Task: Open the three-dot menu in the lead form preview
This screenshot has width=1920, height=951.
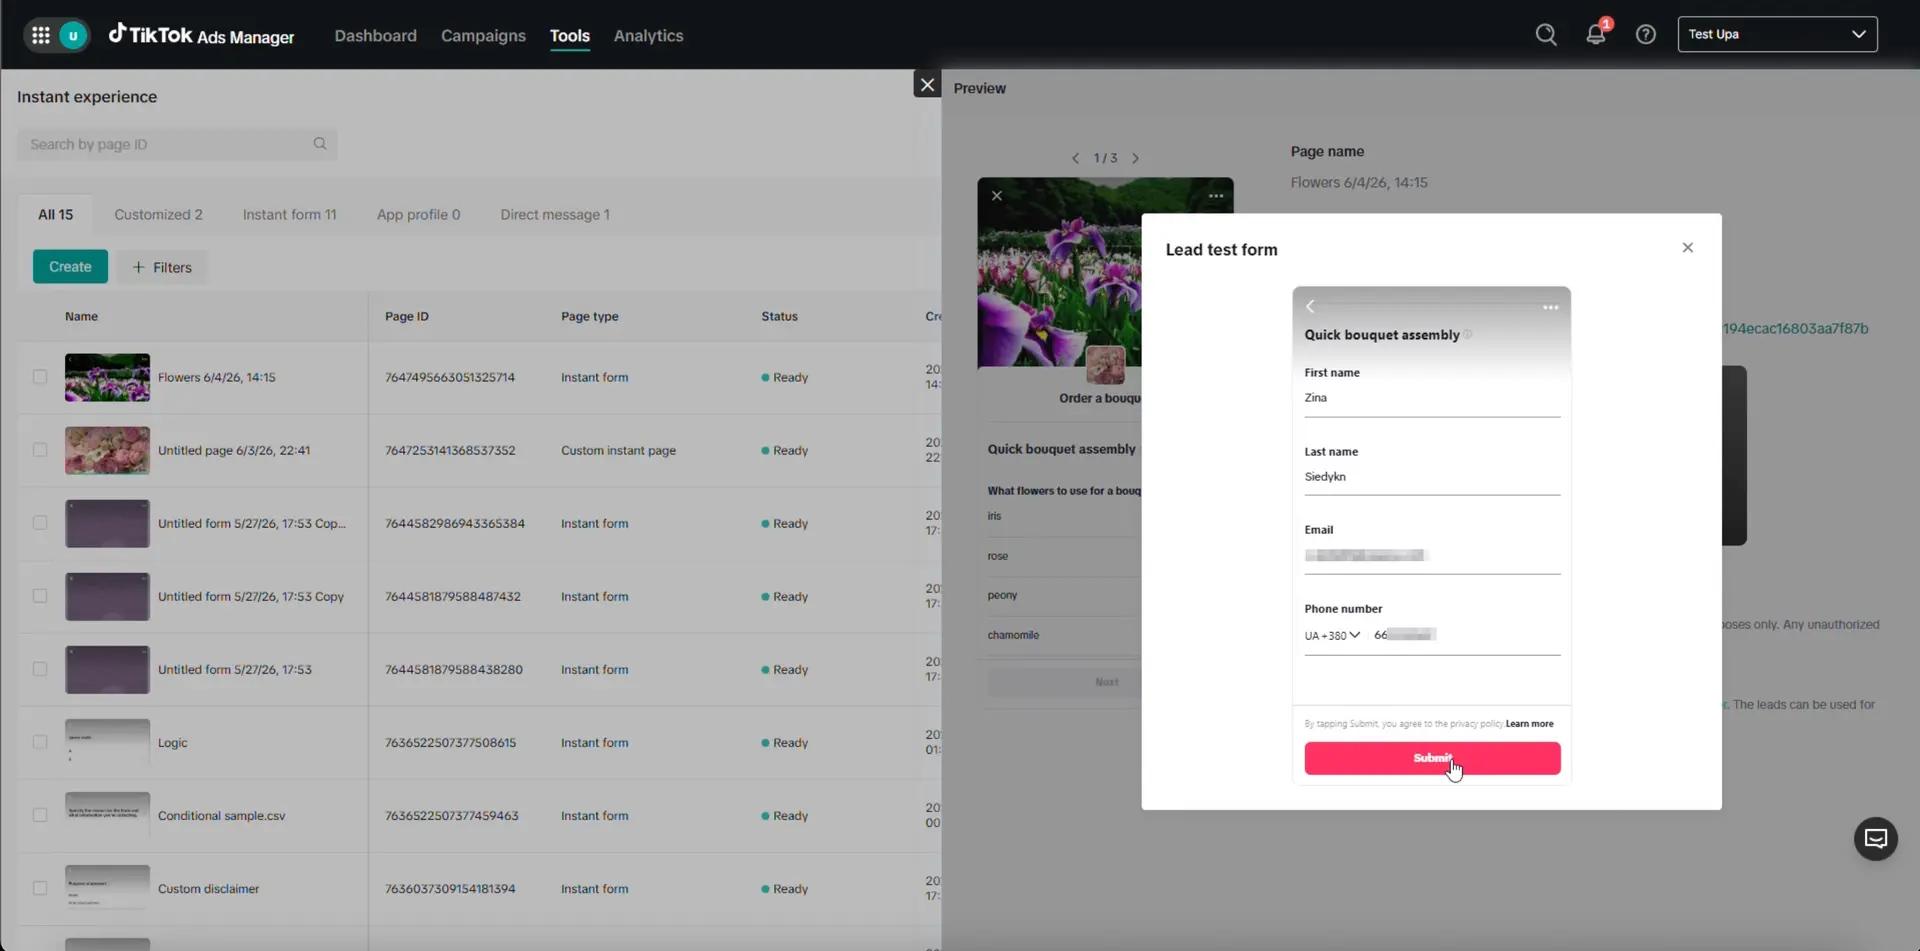Action: 1551,307
